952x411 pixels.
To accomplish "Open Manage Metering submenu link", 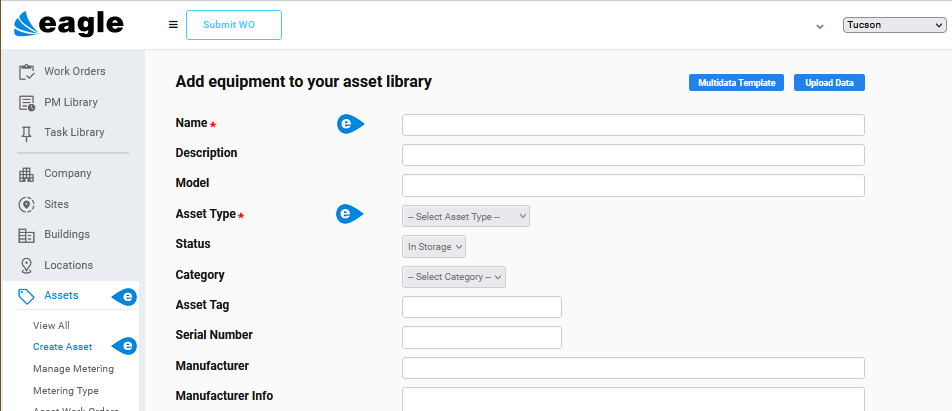I will 73,369.
